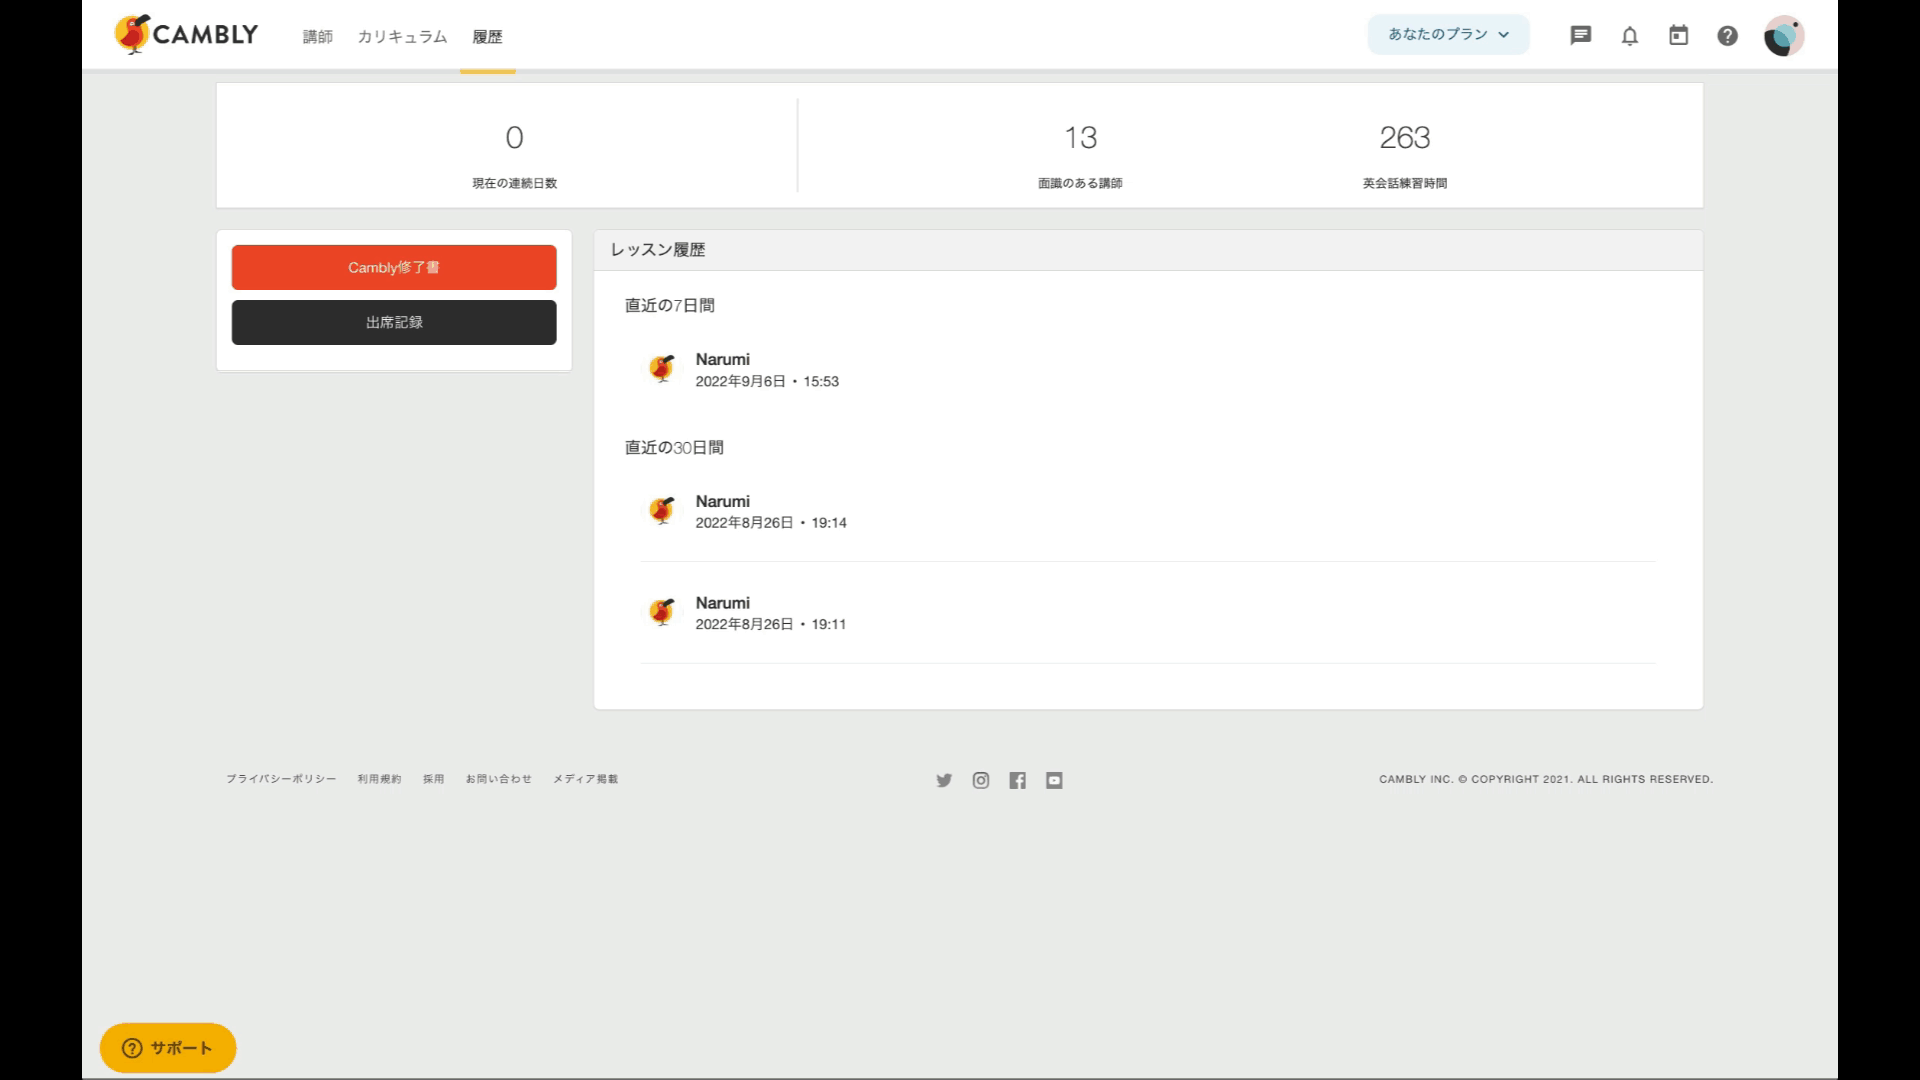1920x1080 pixels.
Task: Open the メディア掲載 link
Action: click(x=586, y=779)
